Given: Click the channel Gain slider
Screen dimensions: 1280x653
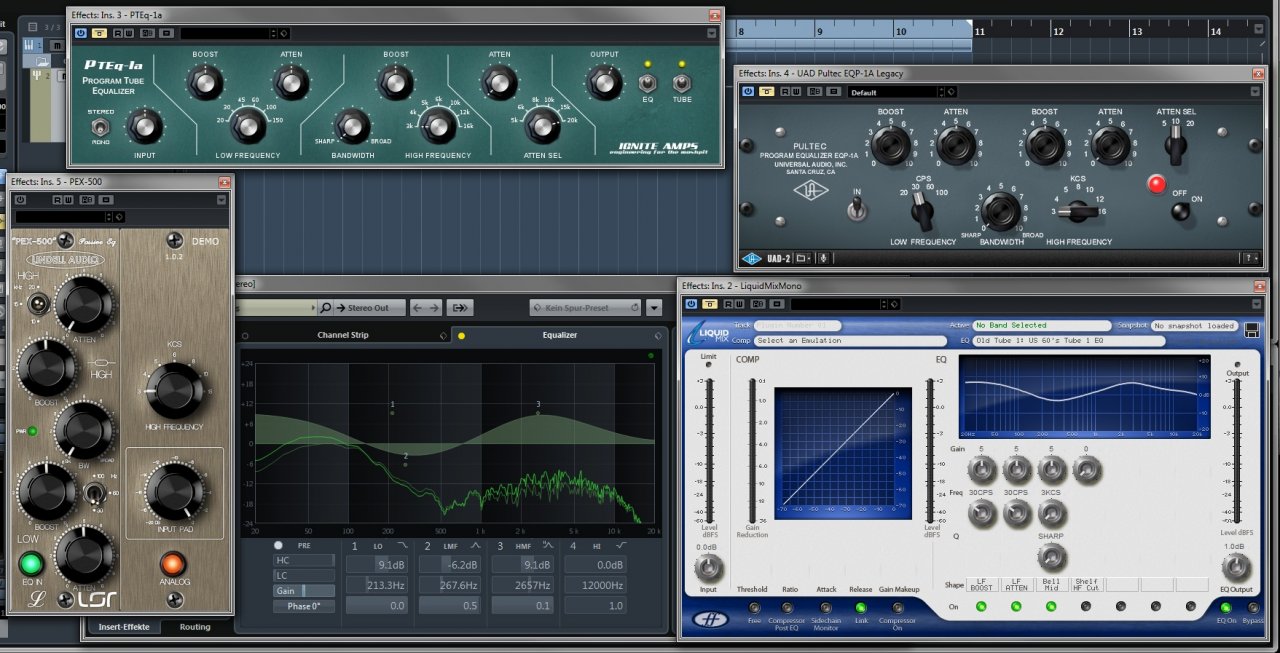Looking at the screenshot, I should click(x=304, y=591).
